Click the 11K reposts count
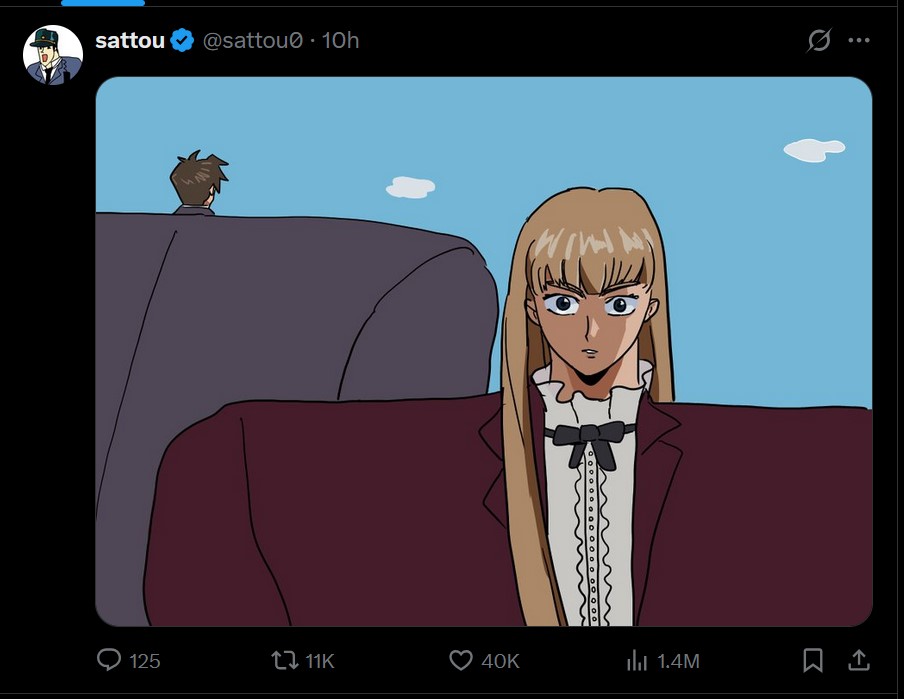 point(320,661)
